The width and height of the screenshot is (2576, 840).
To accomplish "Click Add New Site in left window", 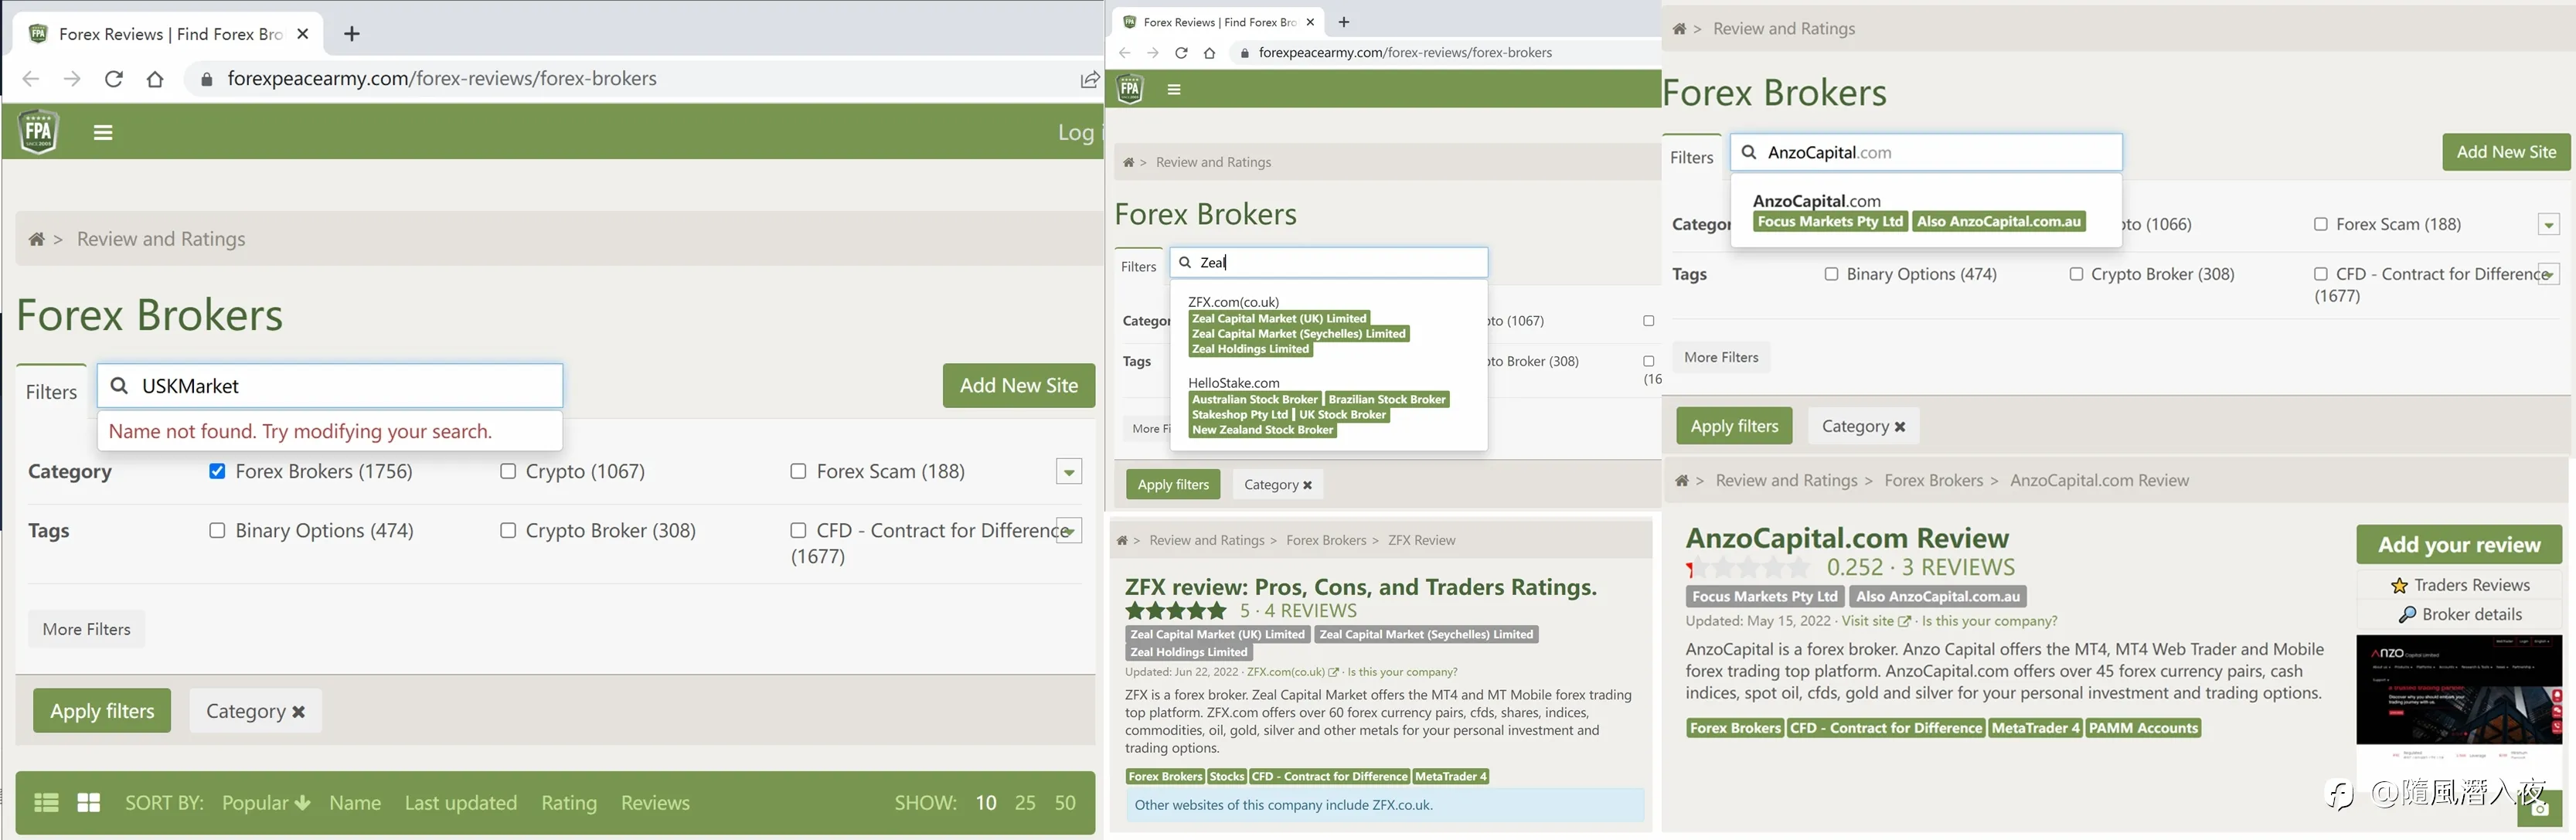I will click(x=1019, y=386).
